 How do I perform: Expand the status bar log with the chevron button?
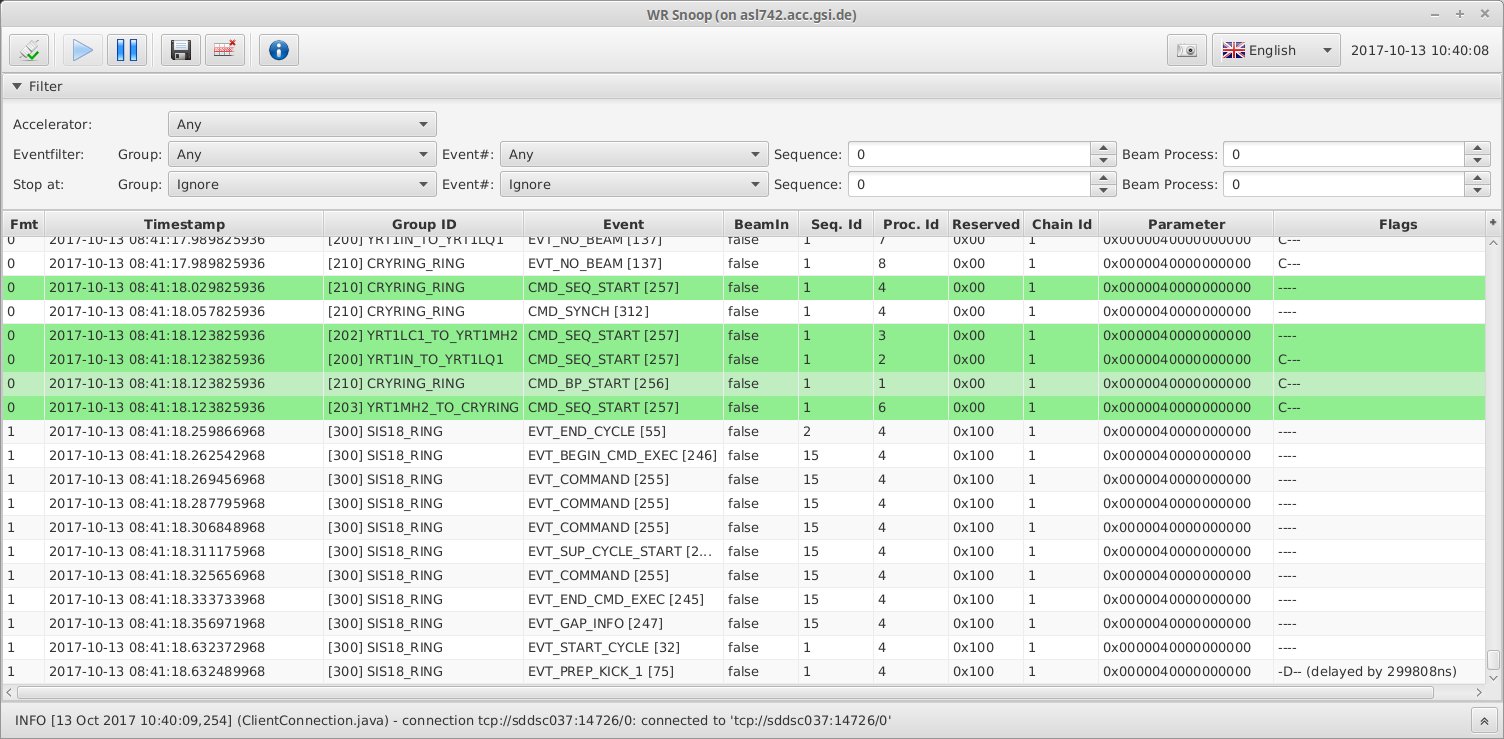point(1485,720)
